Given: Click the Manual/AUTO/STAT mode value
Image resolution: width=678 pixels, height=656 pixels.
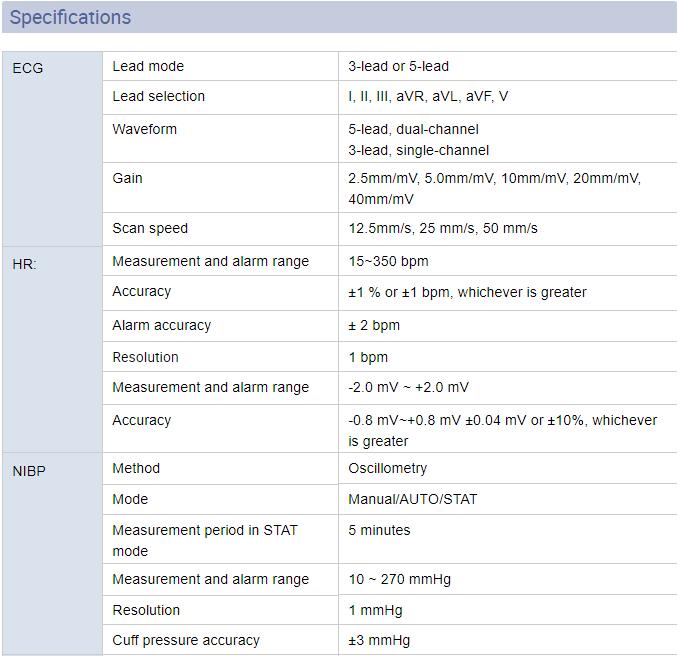Looking at the screenshot, I should pyautogui.click(x=413, y=499).
